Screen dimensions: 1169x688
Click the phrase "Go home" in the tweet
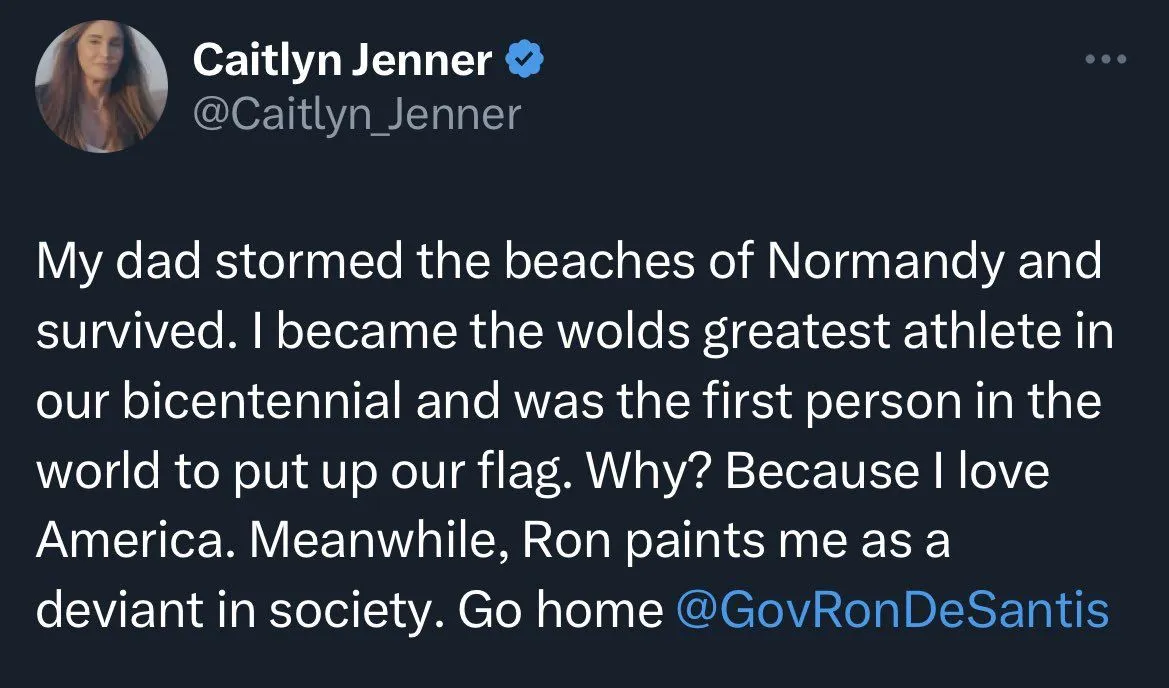[560, 609]
